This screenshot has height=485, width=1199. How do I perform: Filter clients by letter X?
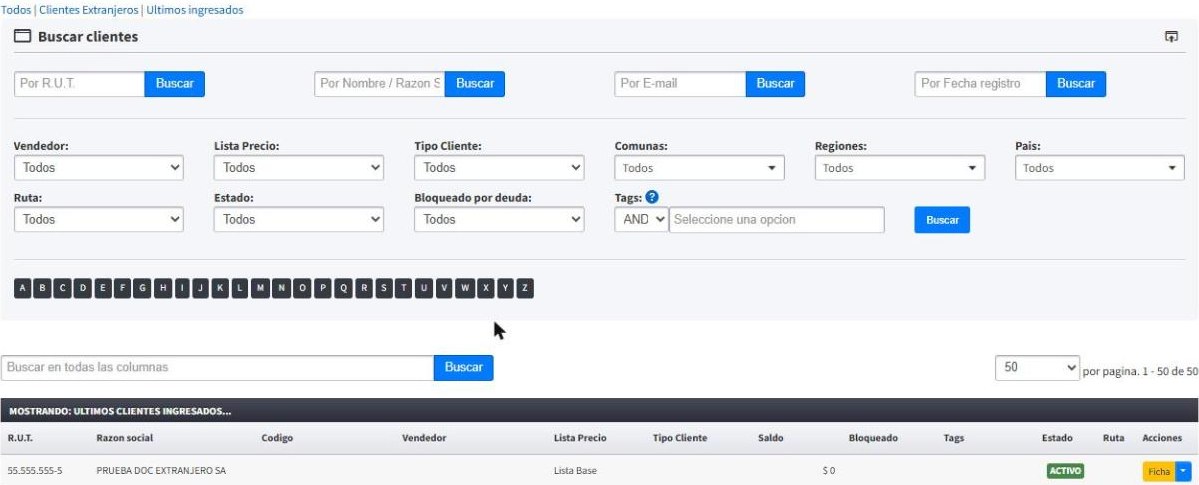pos(486,288)
